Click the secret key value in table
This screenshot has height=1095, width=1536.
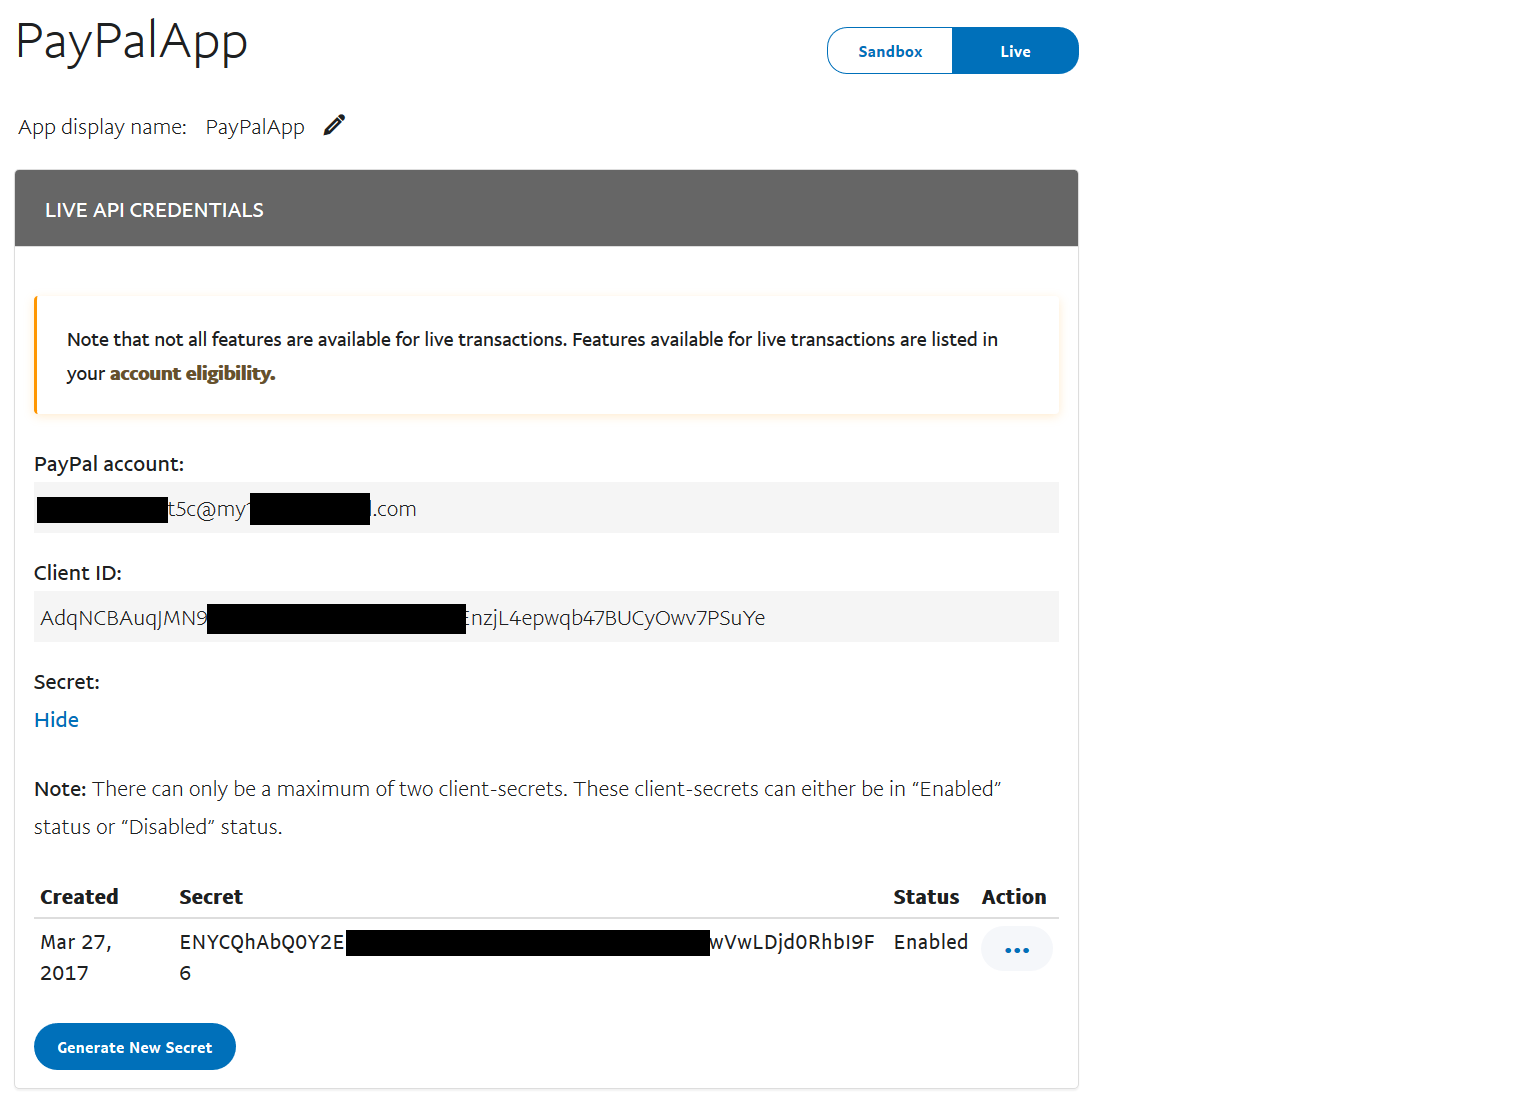(526, 943)
